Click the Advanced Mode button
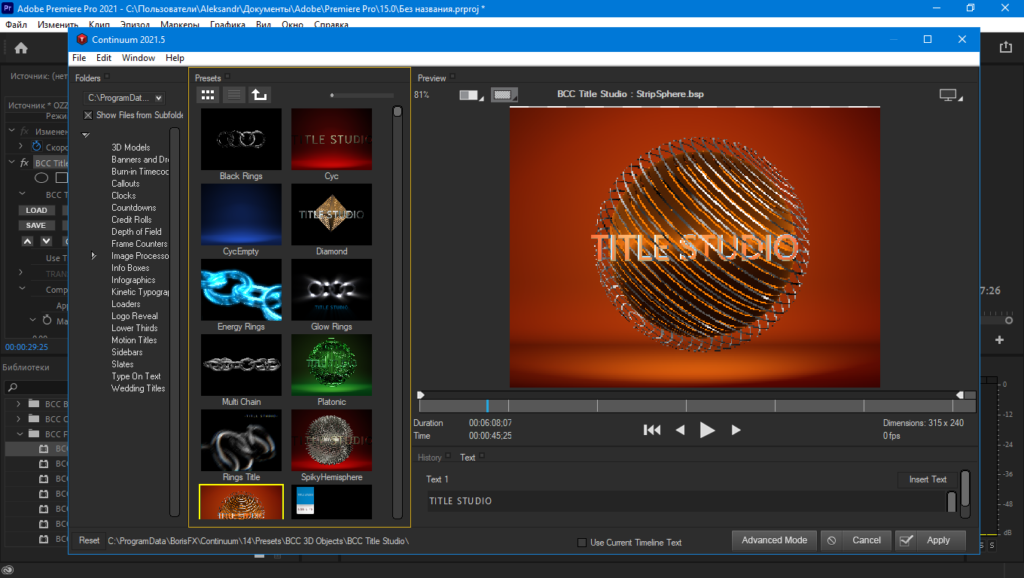Image resolution: width=1024 pixels, height=578 pixels. [x=774, y=540]
